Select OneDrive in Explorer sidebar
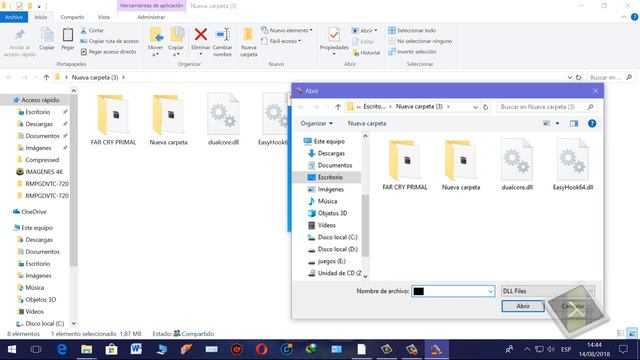640x360 pixels. (30, 212)
